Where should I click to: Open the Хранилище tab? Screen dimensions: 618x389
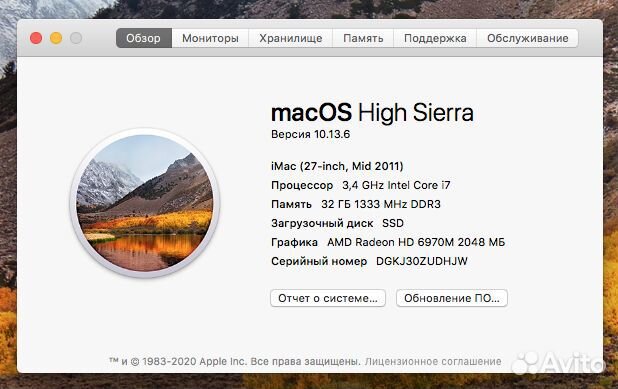[x=290, y=38]
